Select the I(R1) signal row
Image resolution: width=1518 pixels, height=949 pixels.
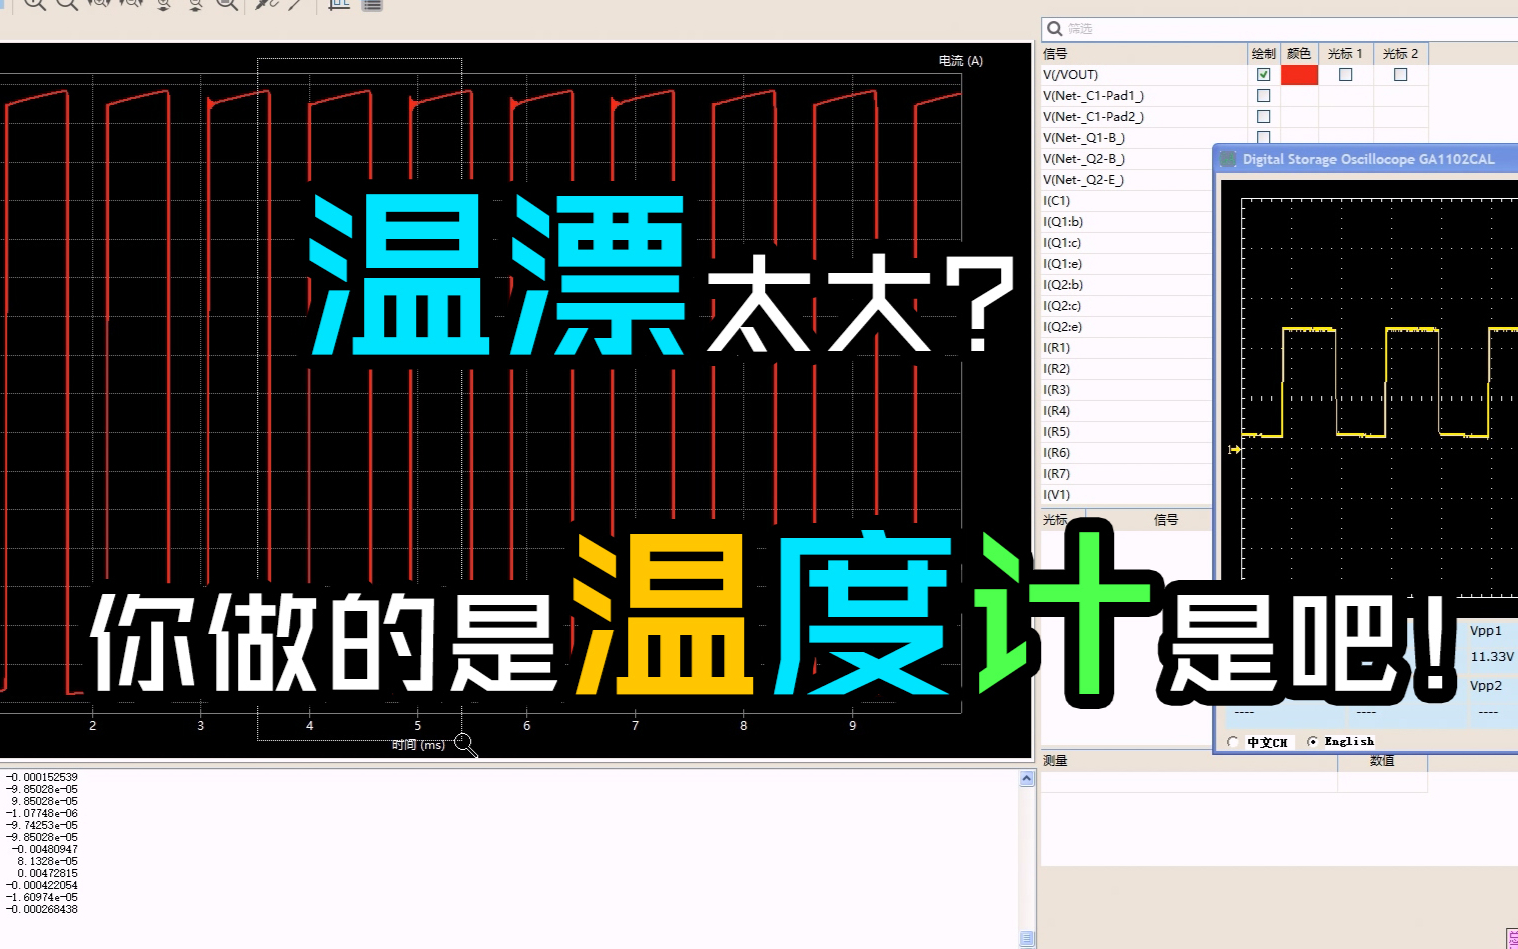pyautogui.click(x=1057, y=348)
